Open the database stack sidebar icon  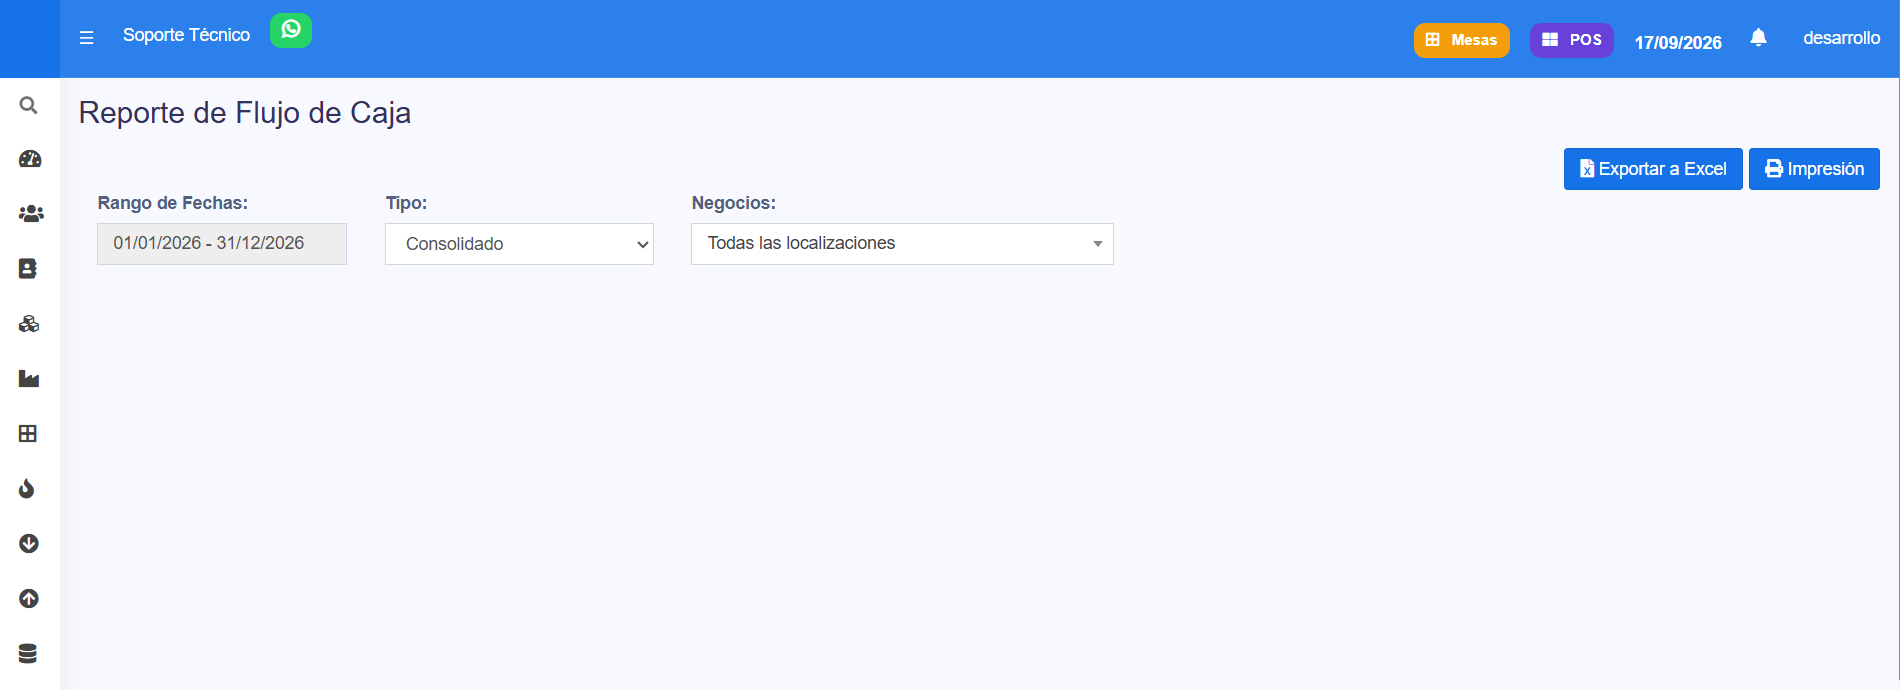(x=28, y=653)
